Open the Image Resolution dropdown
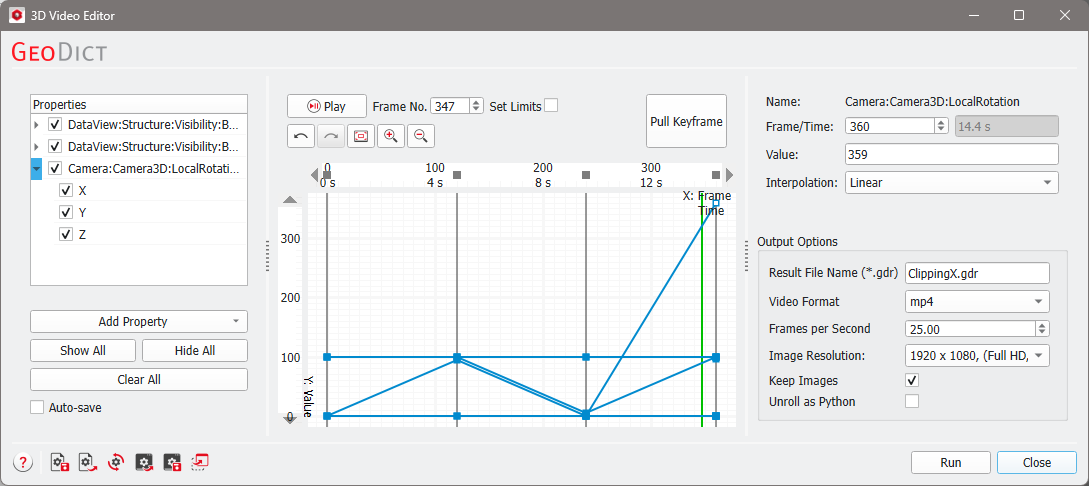This screenshot has width=1089, height=486. pos(977,355)
